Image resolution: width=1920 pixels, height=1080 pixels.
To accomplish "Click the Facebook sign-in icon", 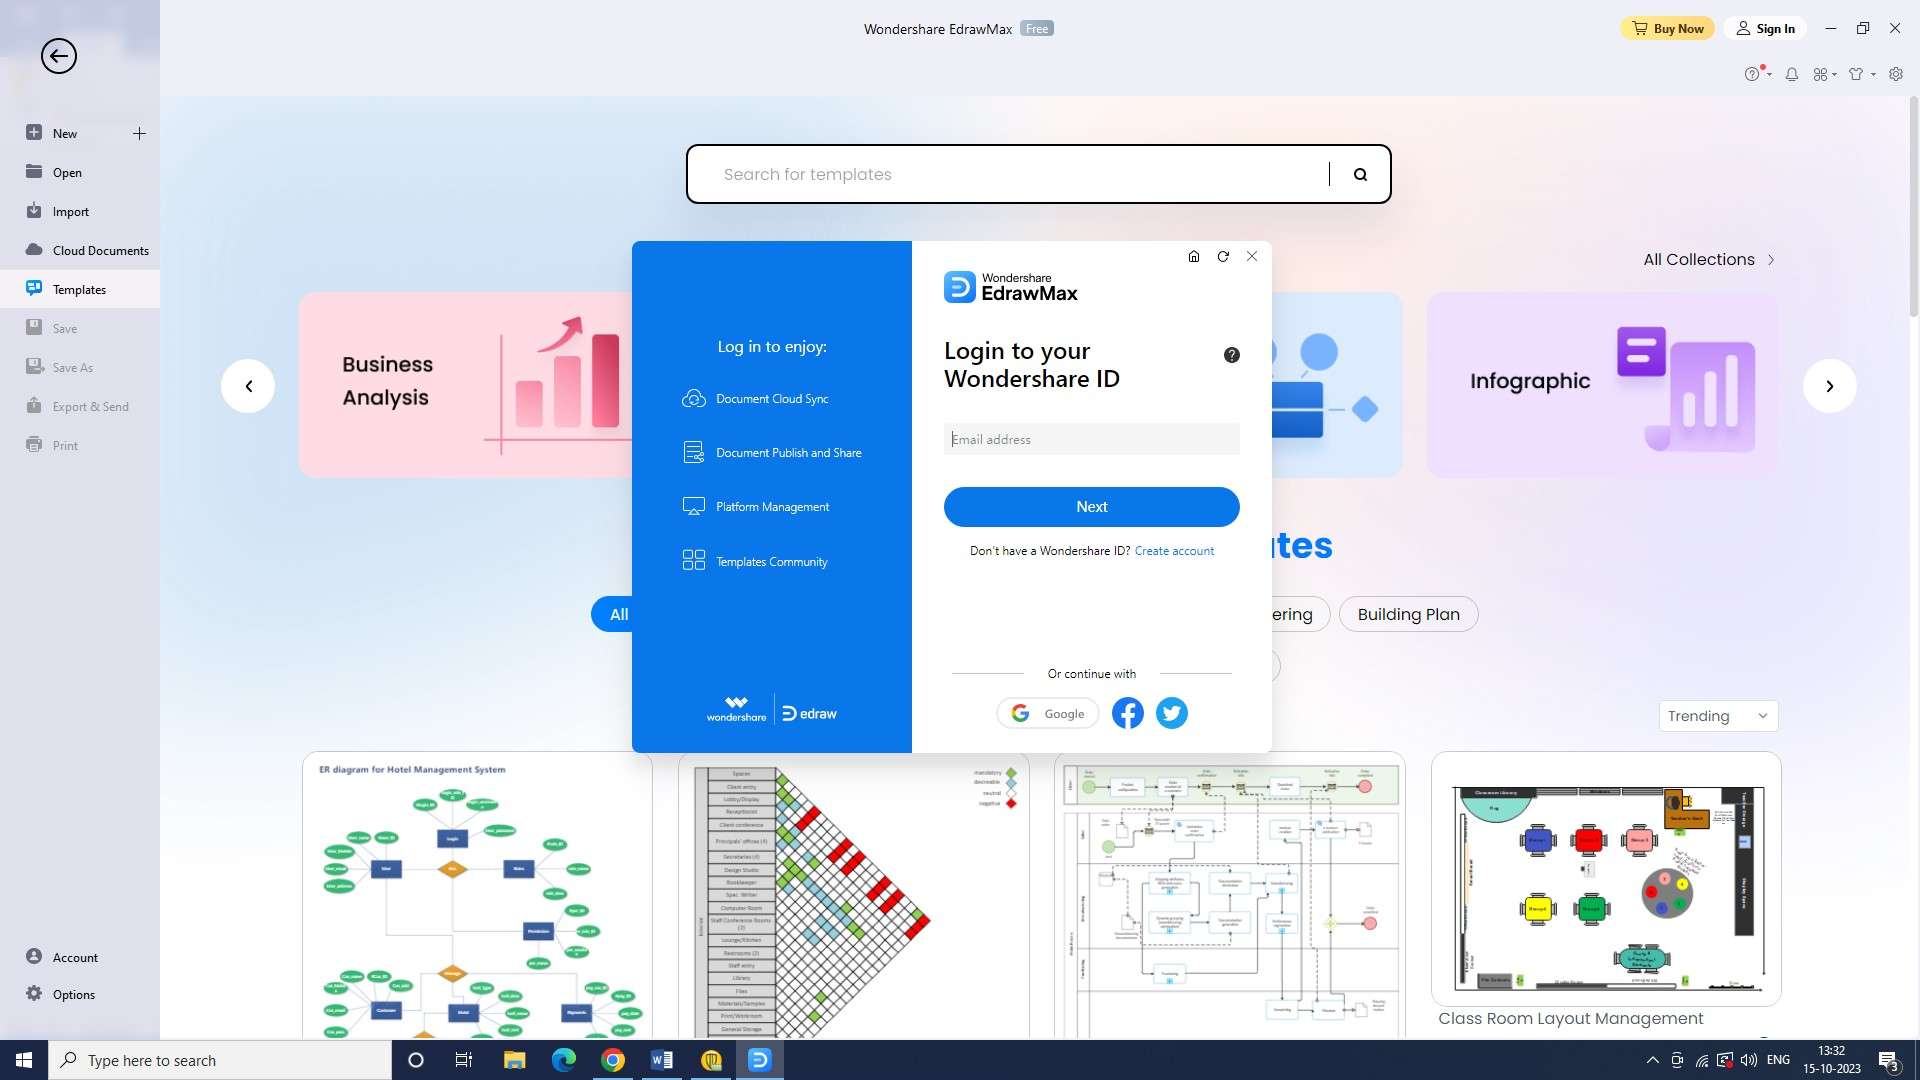I will [x=1126, y=712].
